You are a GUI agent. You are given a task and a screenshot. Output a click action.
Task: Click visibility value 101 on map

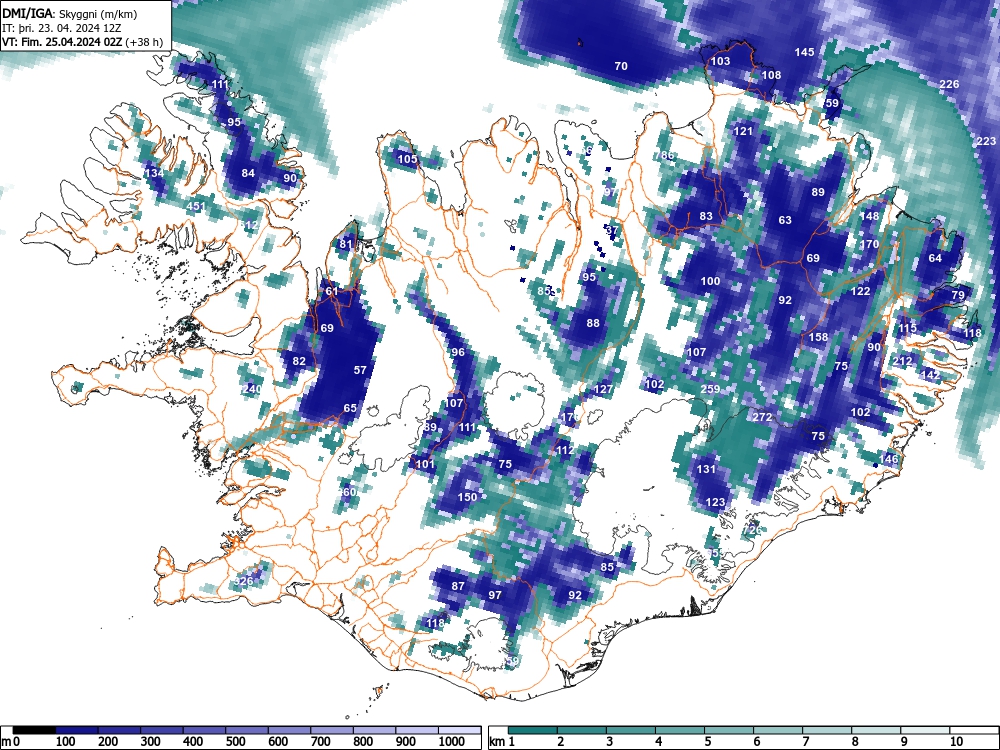[x=425, y=464]
